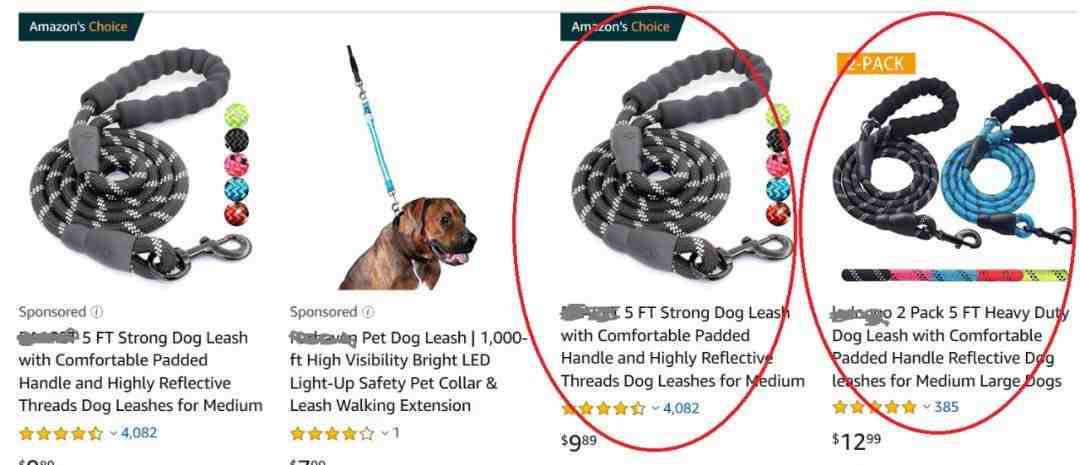Open the 4,082 reviews link in circled listing
The height and width of the screenshot is (465, 1080).
point(681,408)
